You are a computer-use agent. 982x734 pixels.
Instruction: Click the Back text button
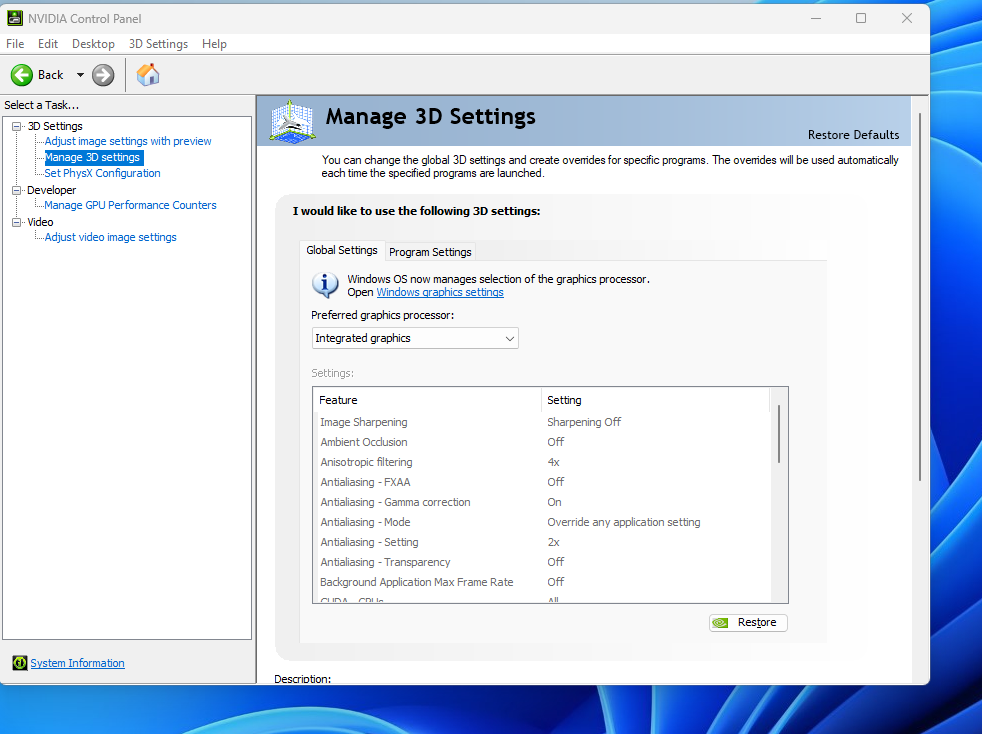pyautogui.click(x=50, y=75)
